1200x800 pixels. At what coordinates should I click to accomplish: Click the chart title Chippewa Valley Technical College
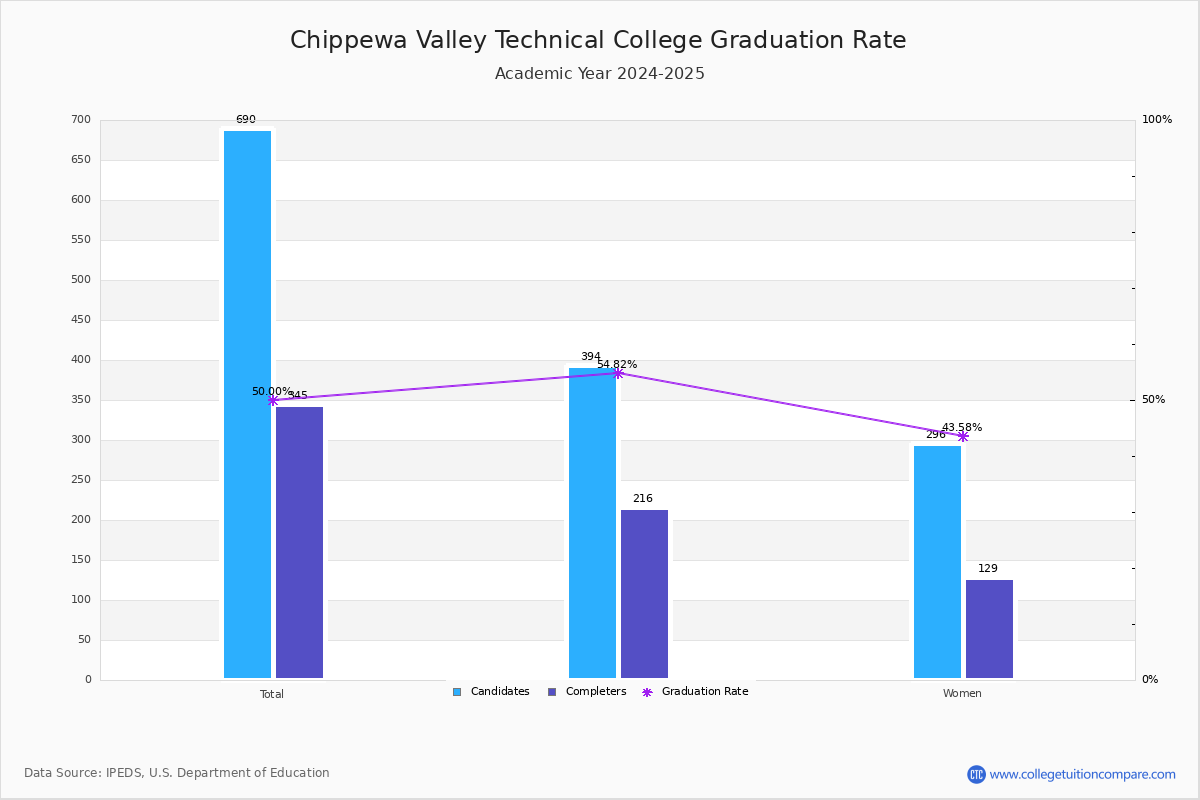[598, 41]
